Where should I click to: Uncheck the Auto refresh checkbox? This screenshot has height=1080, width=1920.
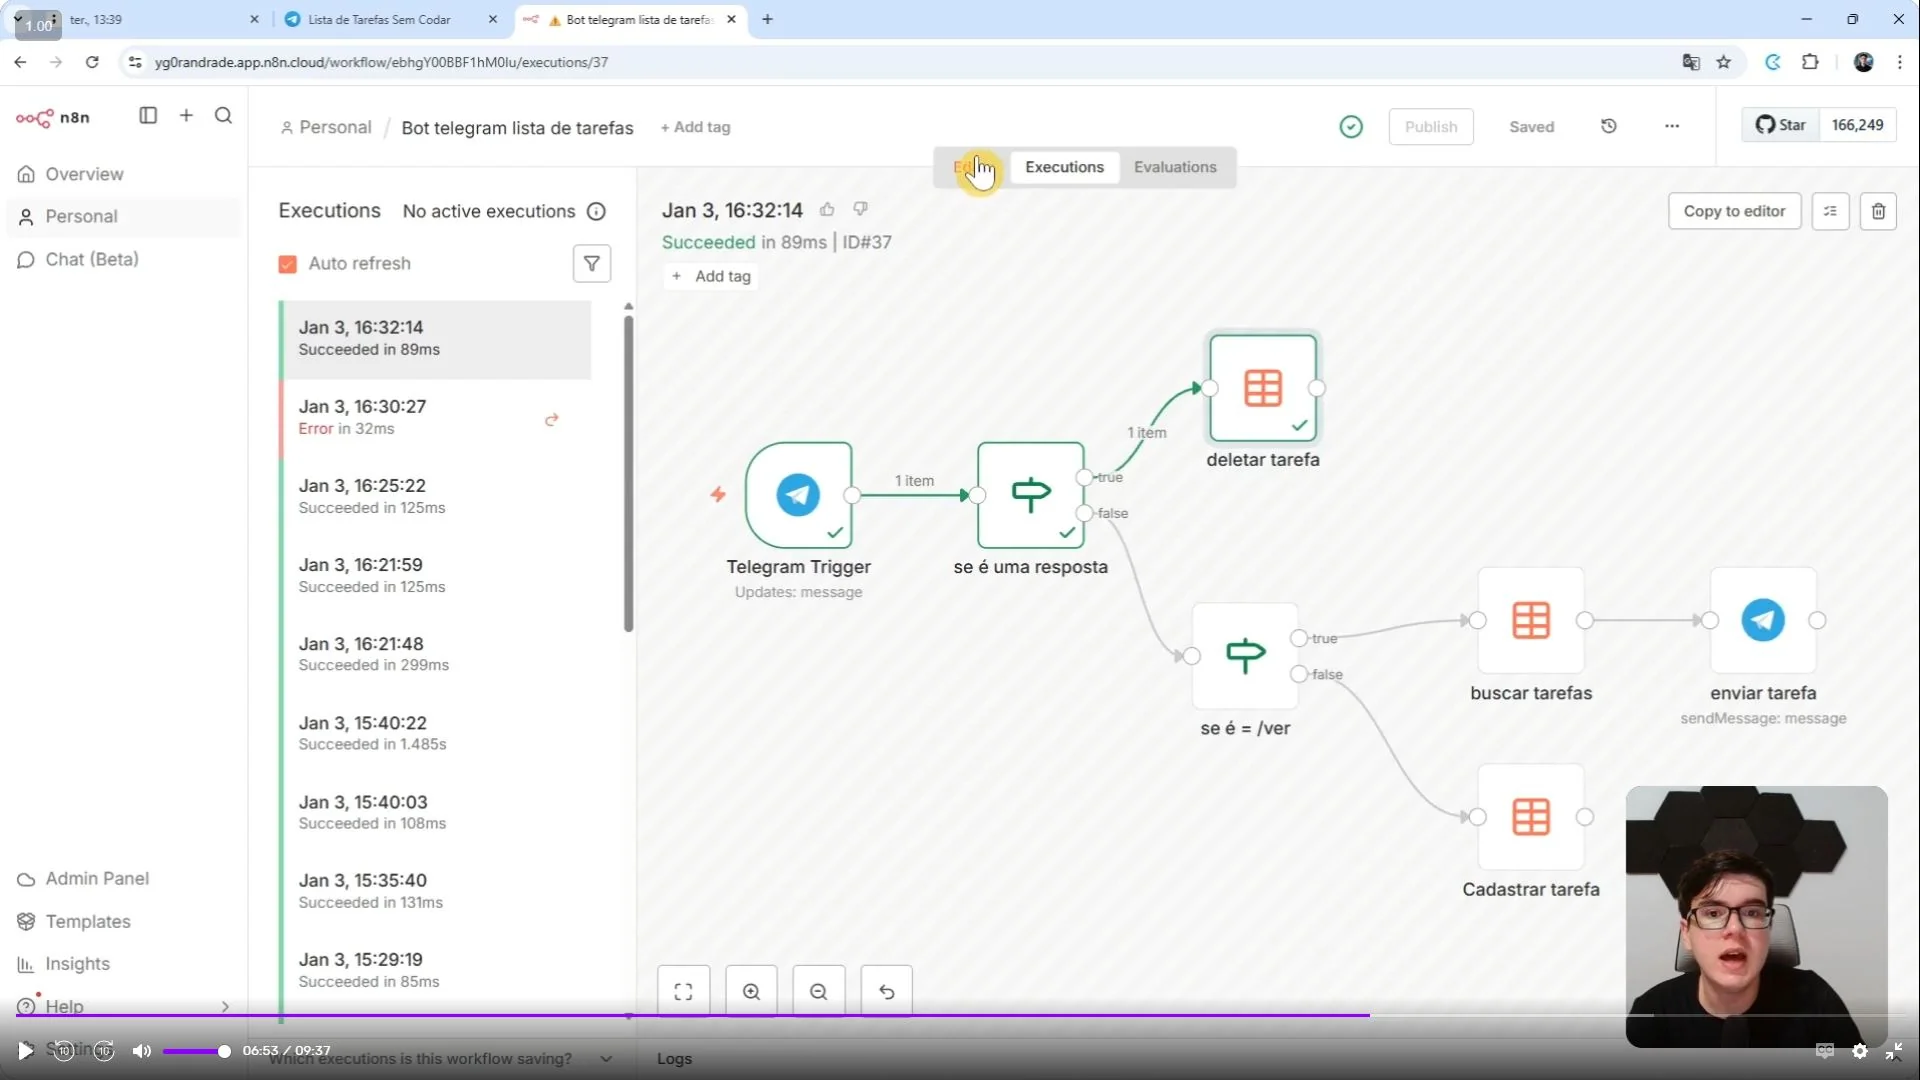click(x=288, y=264)
